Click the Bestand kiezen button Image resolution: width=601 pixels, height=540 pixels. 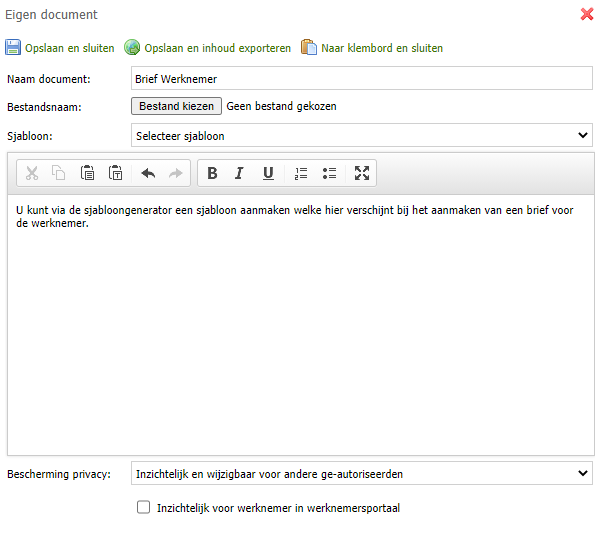(x=176, y=106)
